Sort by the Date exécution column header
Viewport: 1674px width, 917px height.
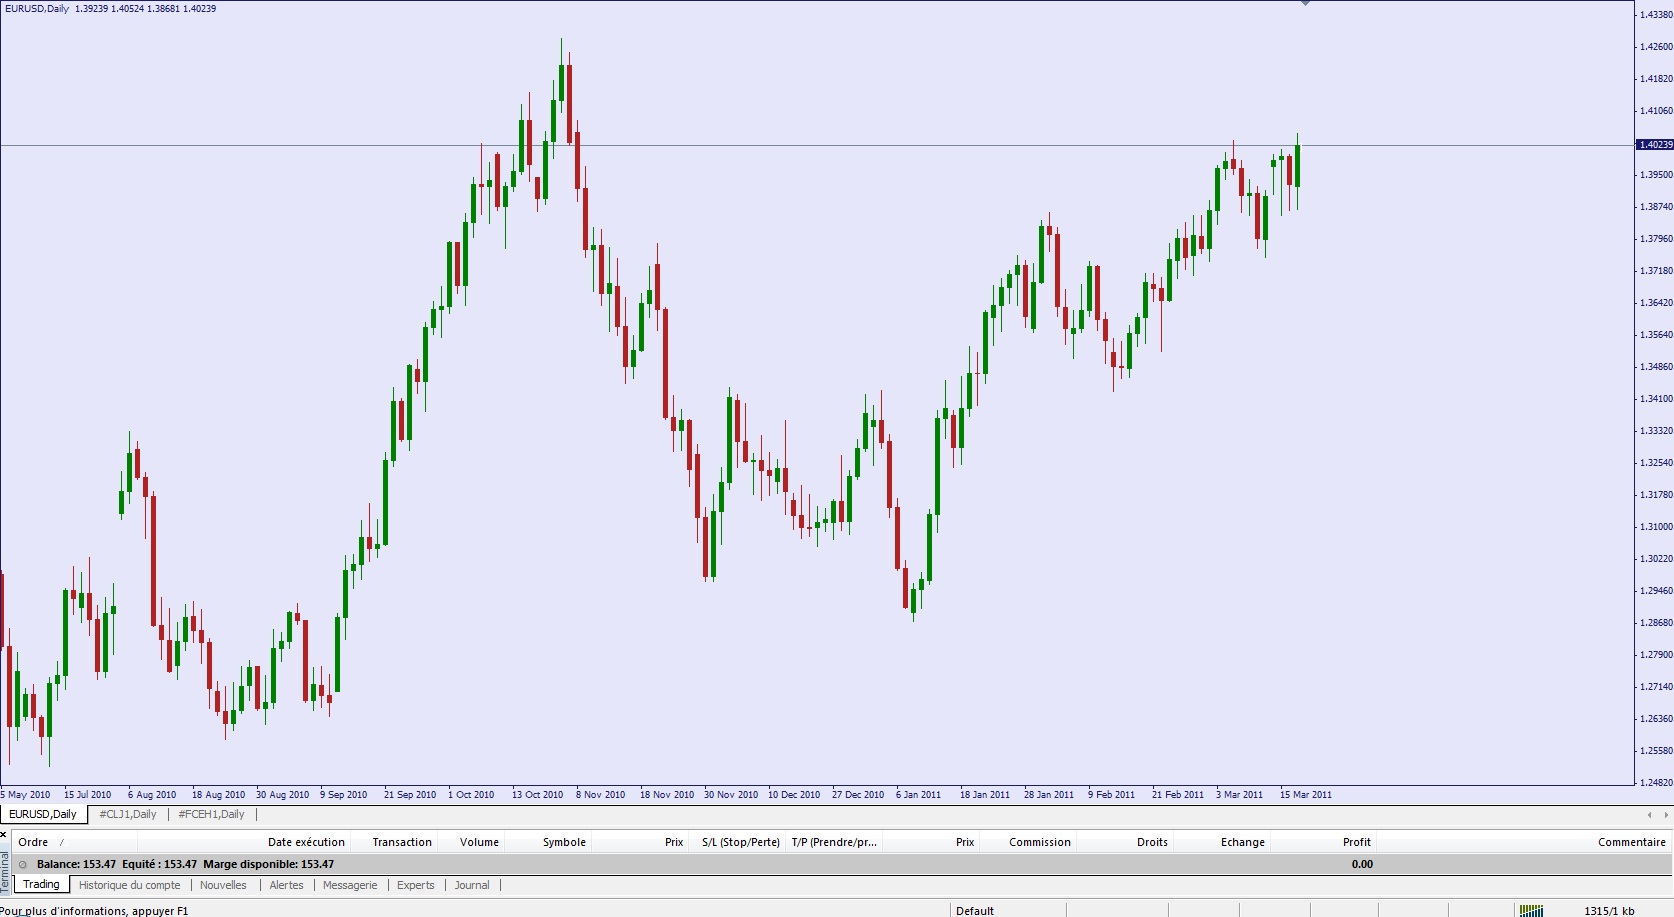(x=306, y=842)
